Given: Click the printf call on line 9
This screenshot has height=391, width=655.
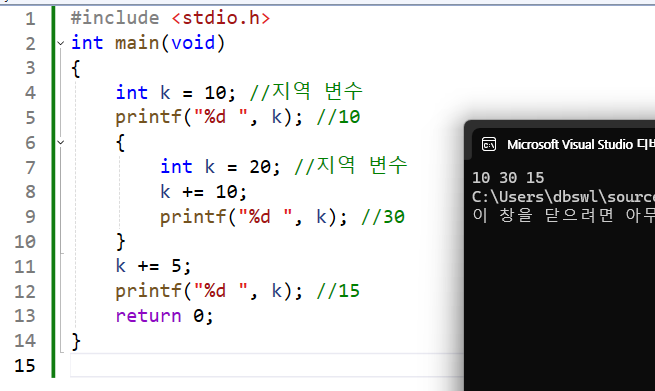Looking at the screenshot, I should click(254, 217).
